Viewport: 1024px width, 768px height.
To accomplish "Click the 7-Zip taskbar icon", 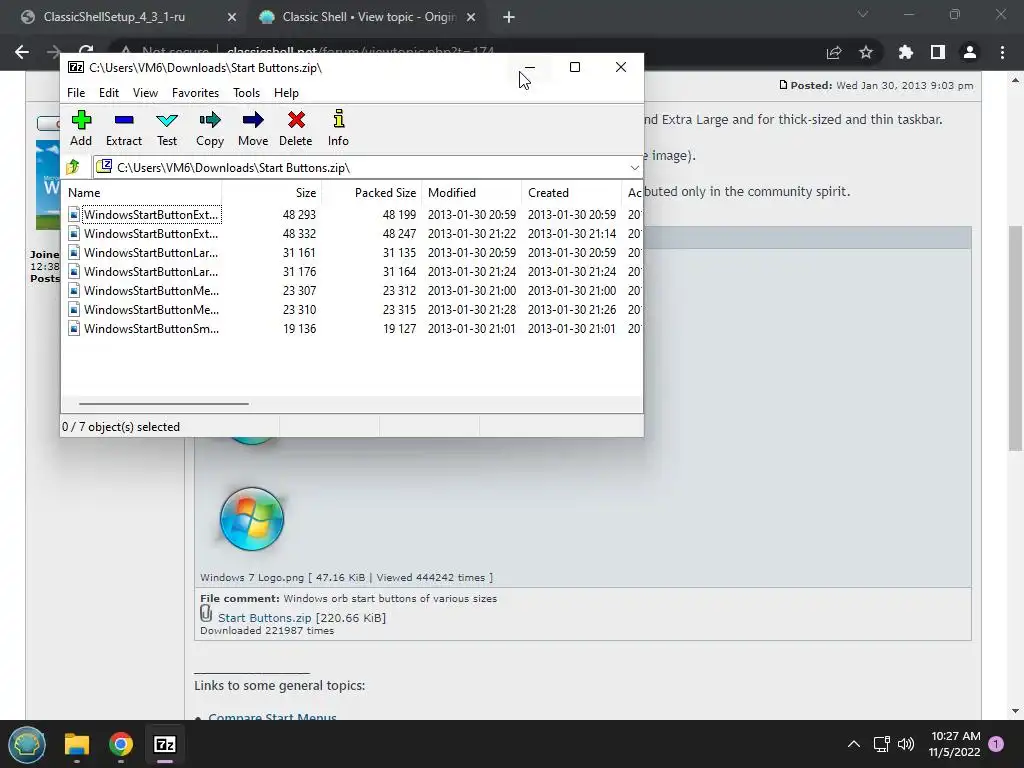I will [165, 744].
